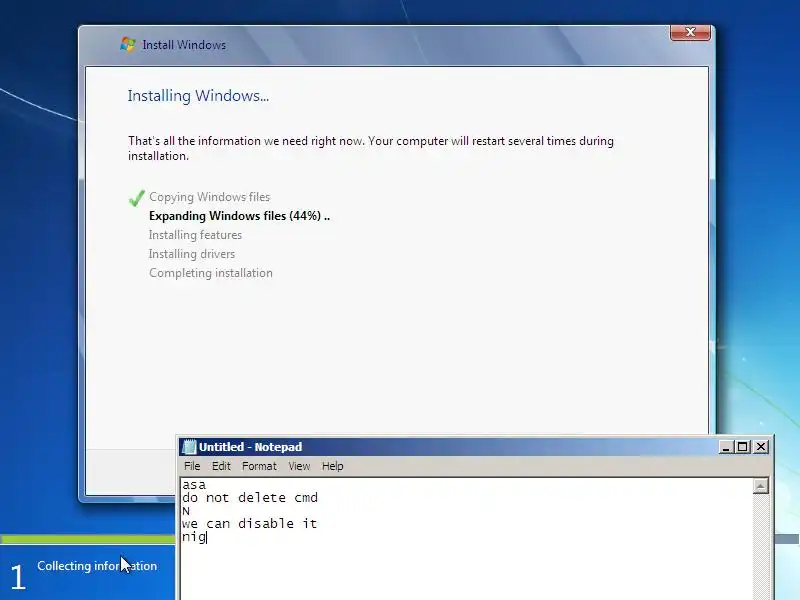Open the File menu in Notepad
Viewport: 800px width, 600px height.
coord(192,466)
